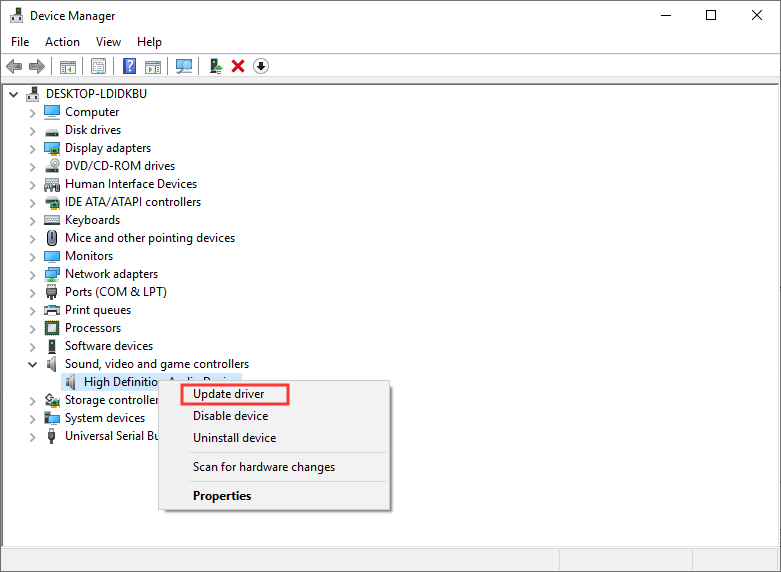Collapse the DESKTOP-LDIDKBU root node

14,94
